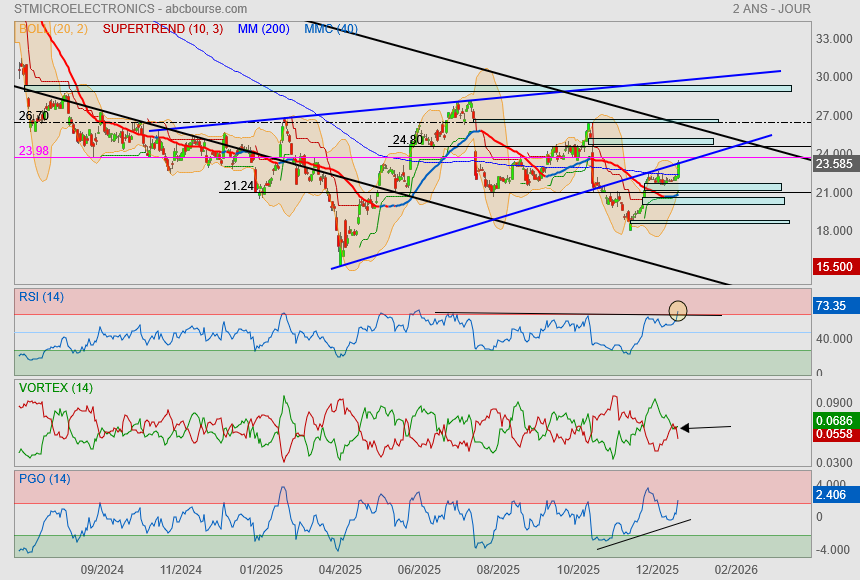The height and width of the screenshot is (580, 860).
Task: Click the MM (200) moving average label
Action: [263, 29]
